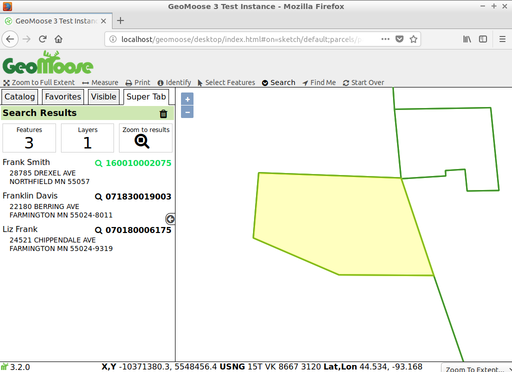Open the Search tool
The image size is (512, 372).
pos(279,82)
